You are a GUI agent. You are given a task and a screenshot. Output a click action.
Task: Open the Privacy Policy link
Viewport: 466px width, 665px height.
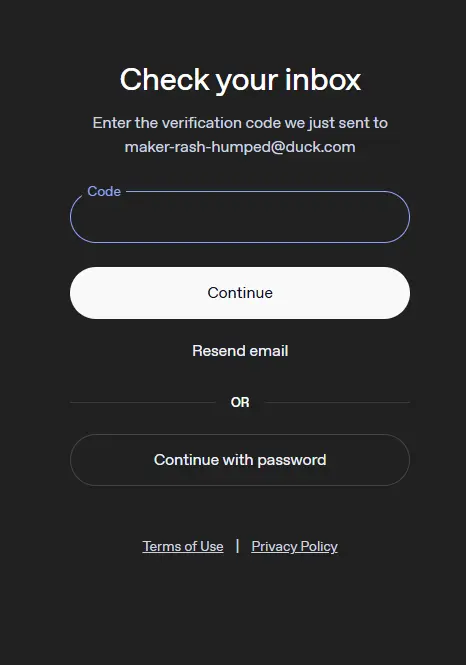[294, 546]
